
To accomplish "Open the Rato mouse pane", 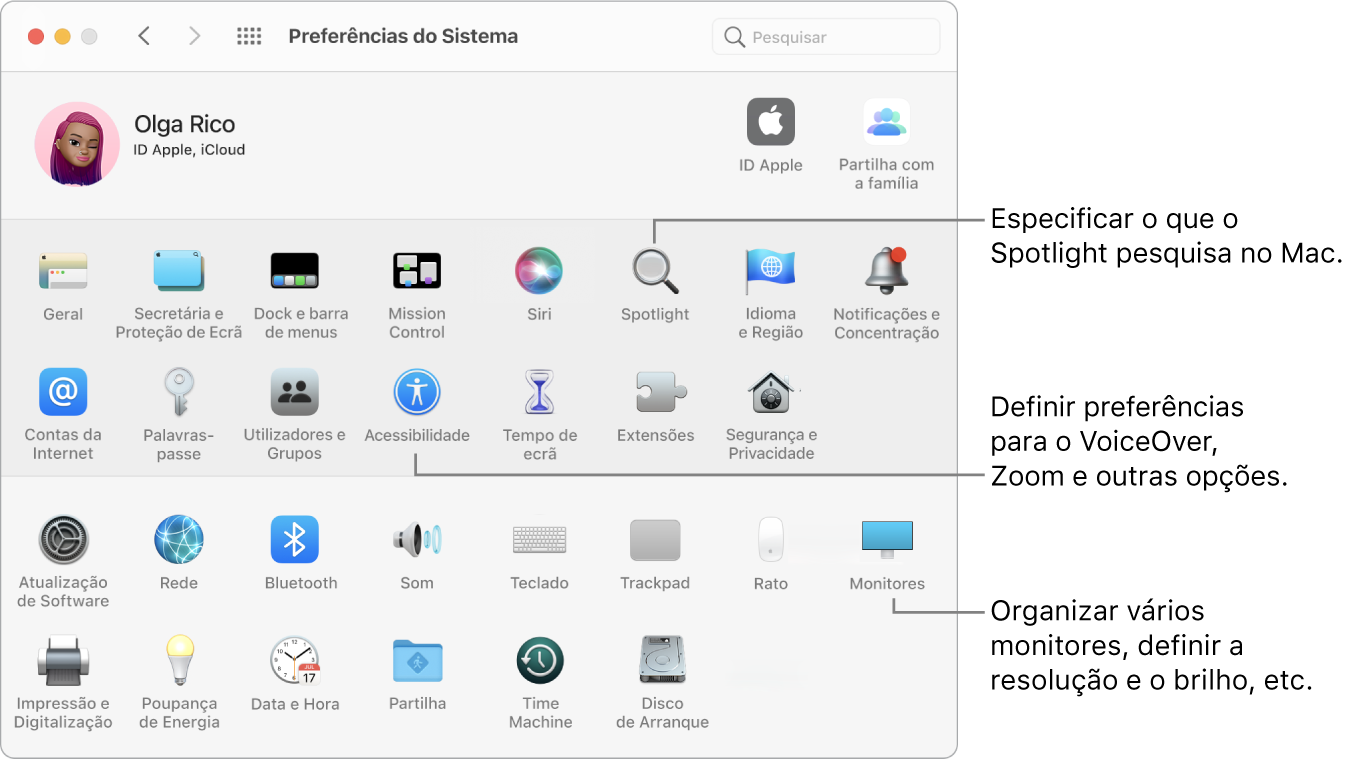I will click(771, 540).
